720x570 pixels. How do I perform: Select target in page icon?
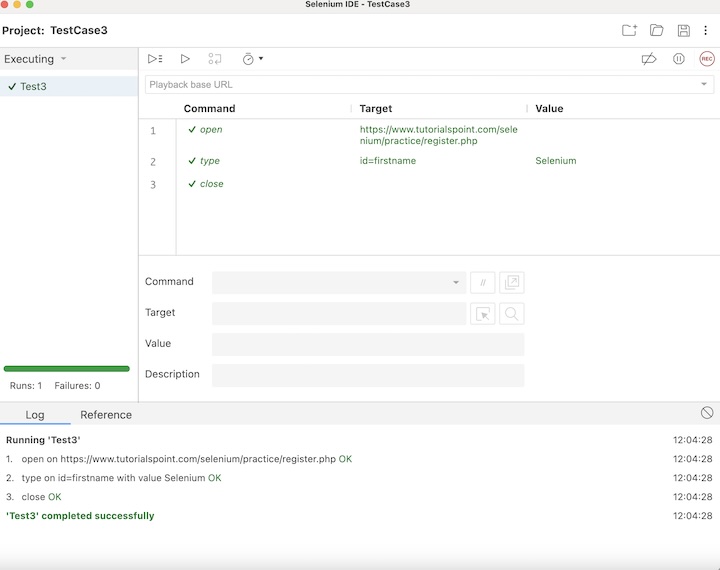click(483, 314)
